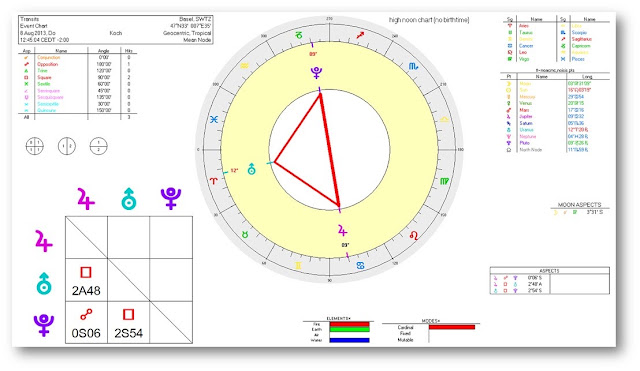Viewport: 640px width, 371px height.
Task: Click the Pluto column header above the aspect grid
Action: [x=171, y=198]
